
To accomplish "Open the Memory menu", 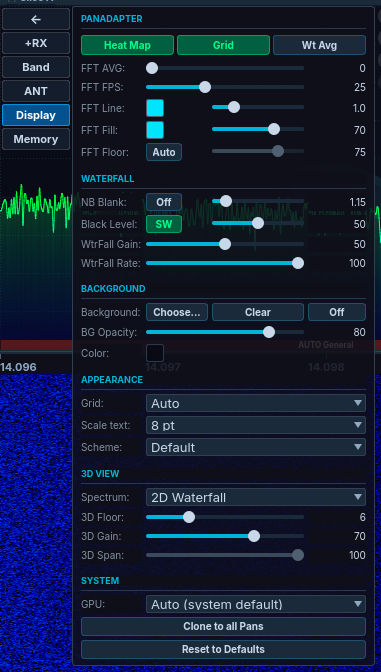I will tap(36, 139).
